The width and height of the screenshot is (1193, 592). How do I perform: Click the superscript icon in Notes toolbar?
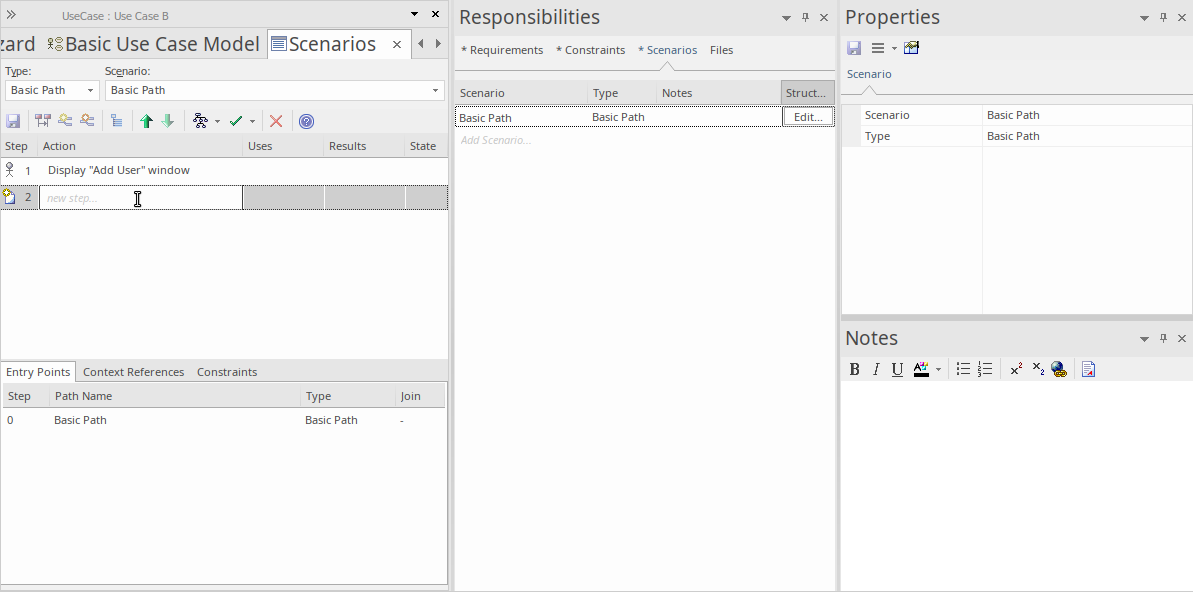(1016, 369)
